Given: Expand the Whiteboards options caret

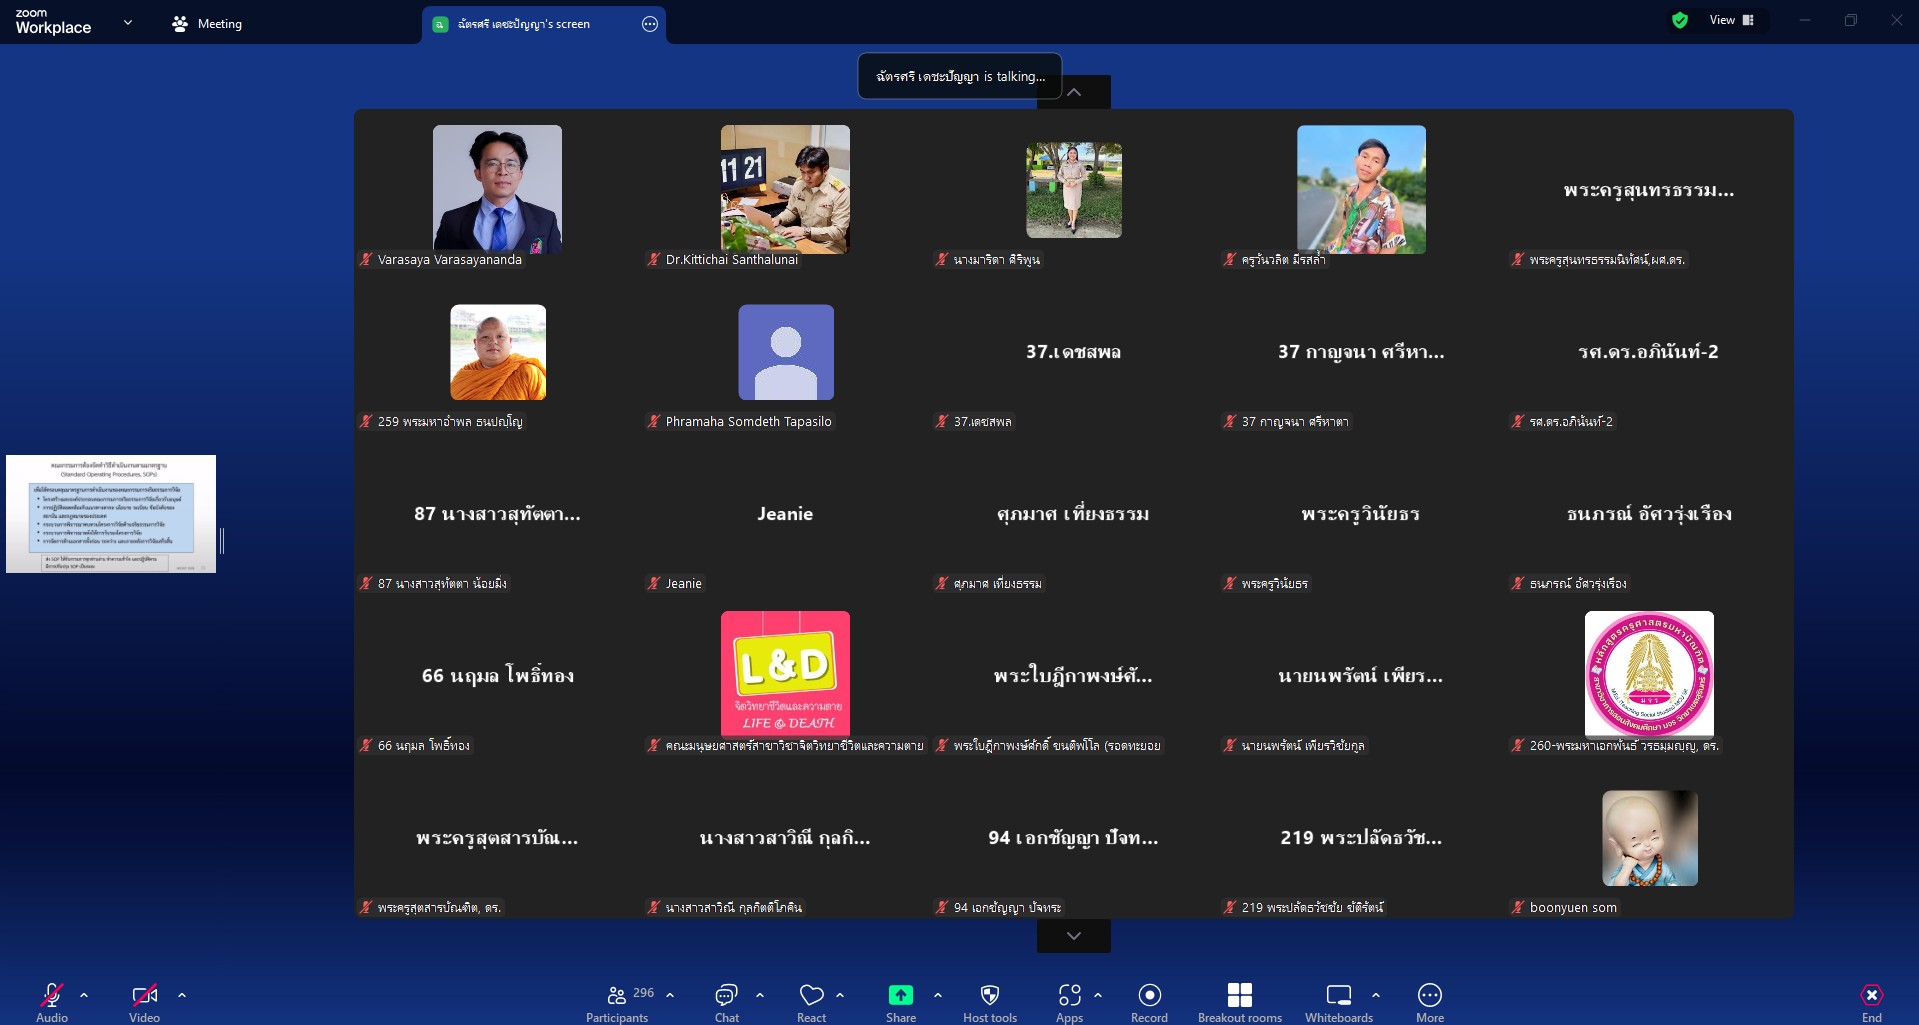Looking at the screenshot, I should (x=1376, y=995).
